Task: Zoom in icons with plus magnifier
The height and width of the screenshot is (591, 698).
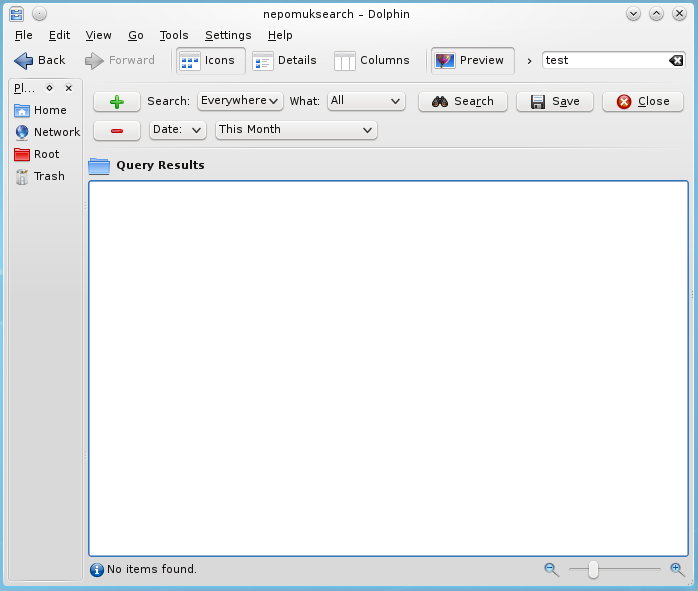Action: pos(677,569)
